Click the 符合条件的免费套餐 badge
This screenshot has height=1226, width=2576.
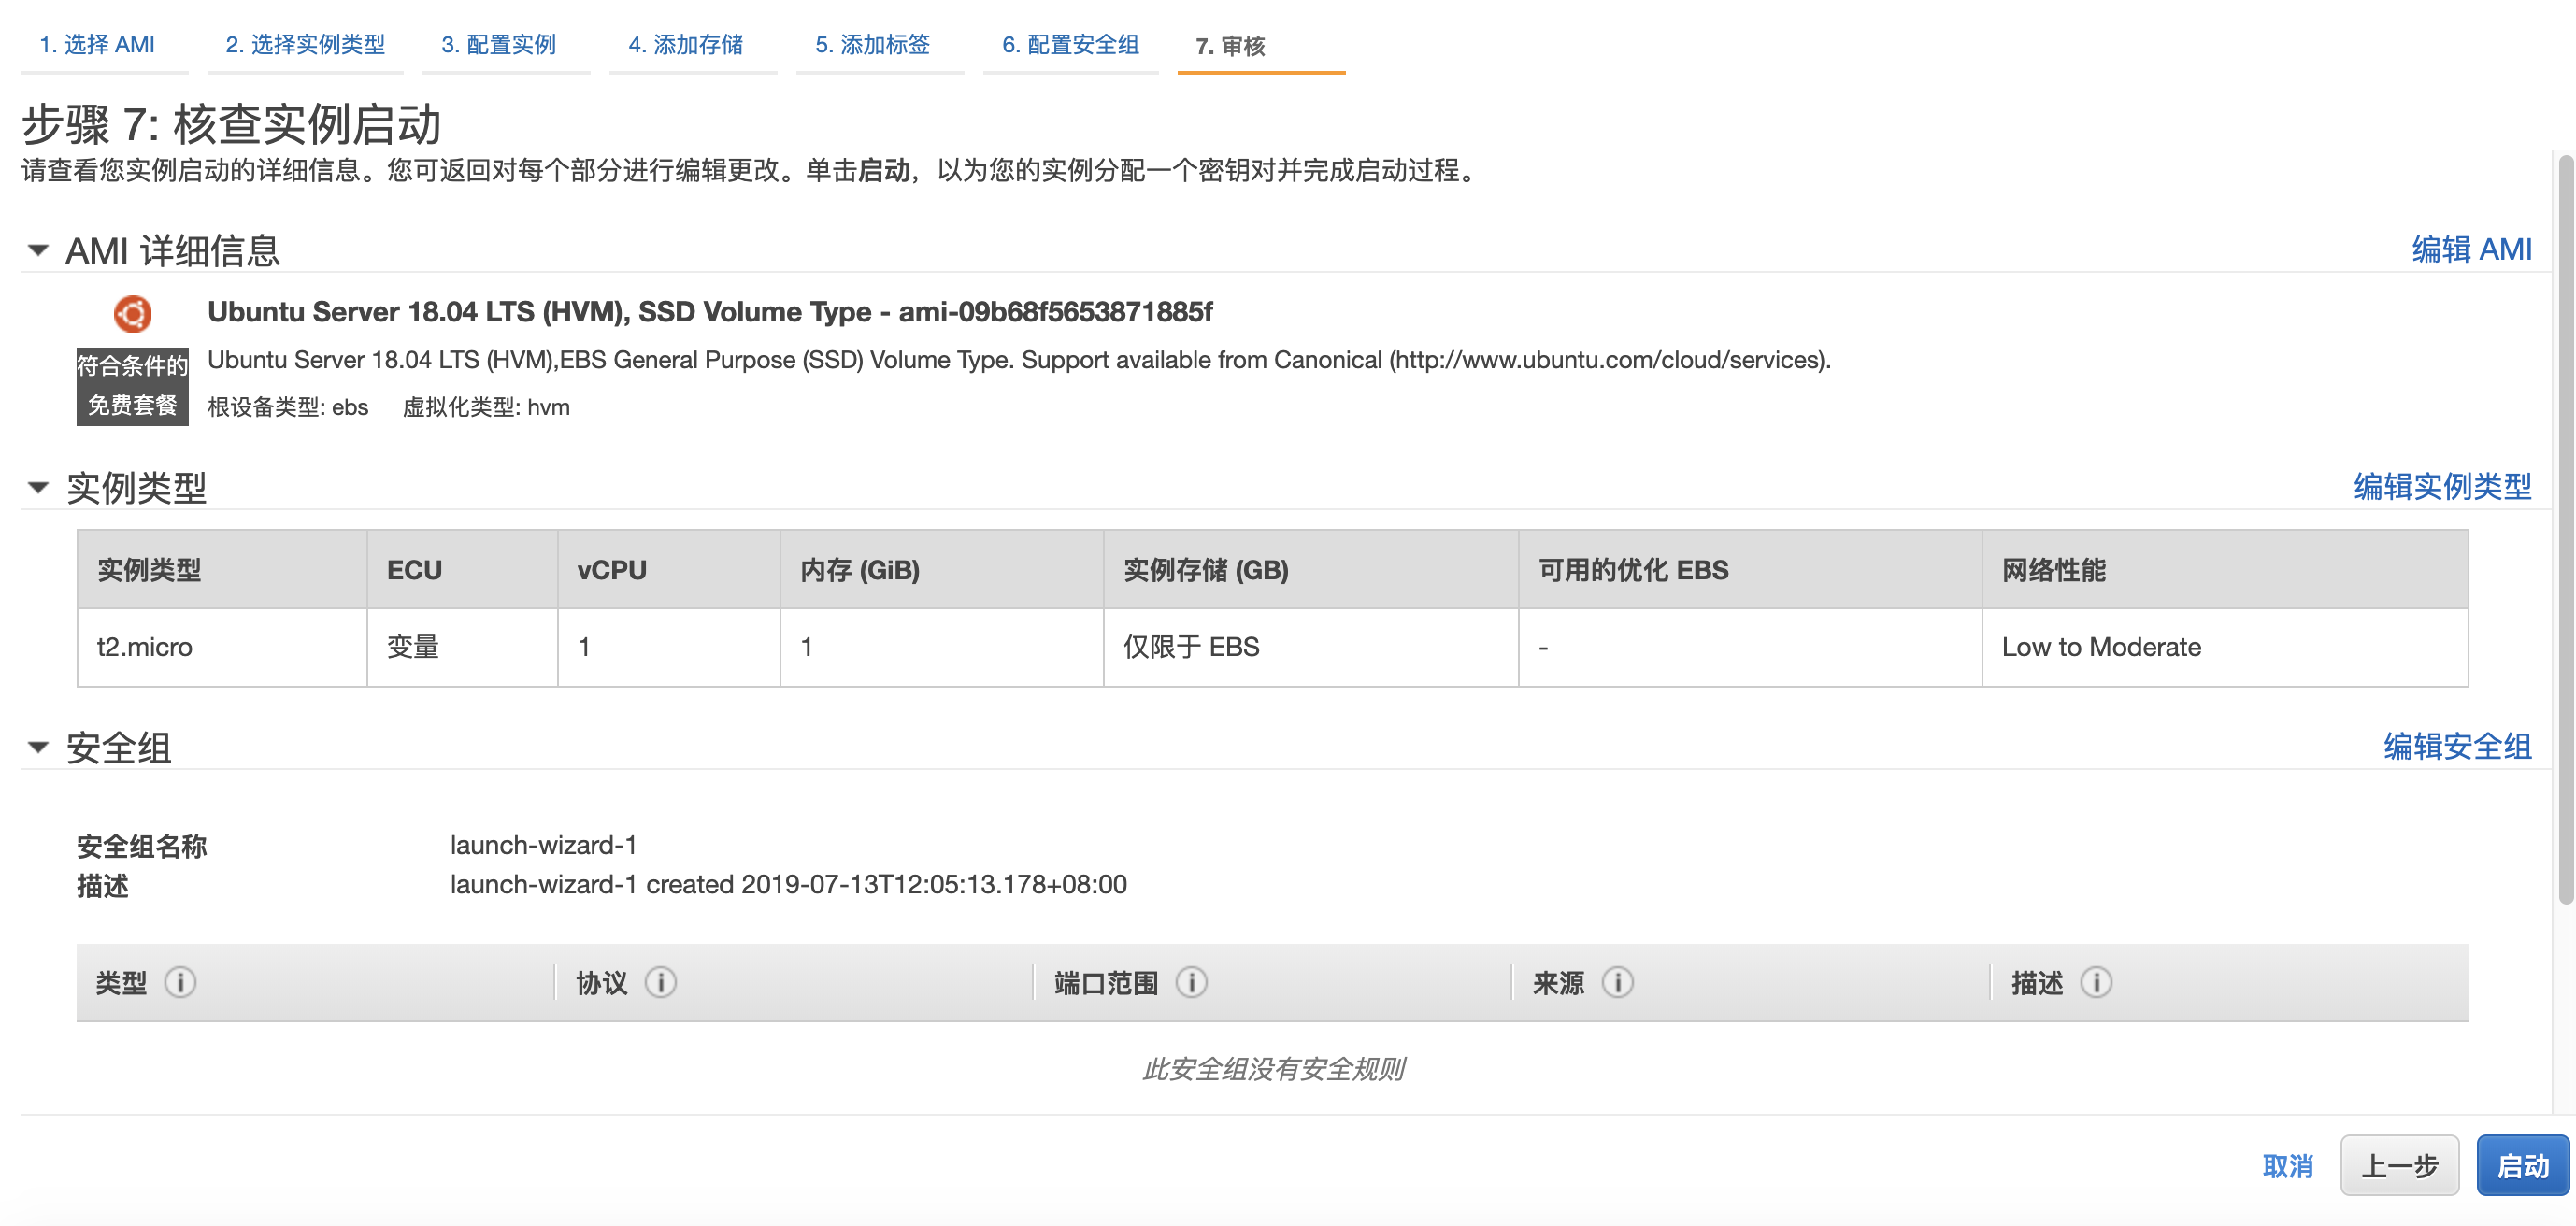(x=132, y=386)
